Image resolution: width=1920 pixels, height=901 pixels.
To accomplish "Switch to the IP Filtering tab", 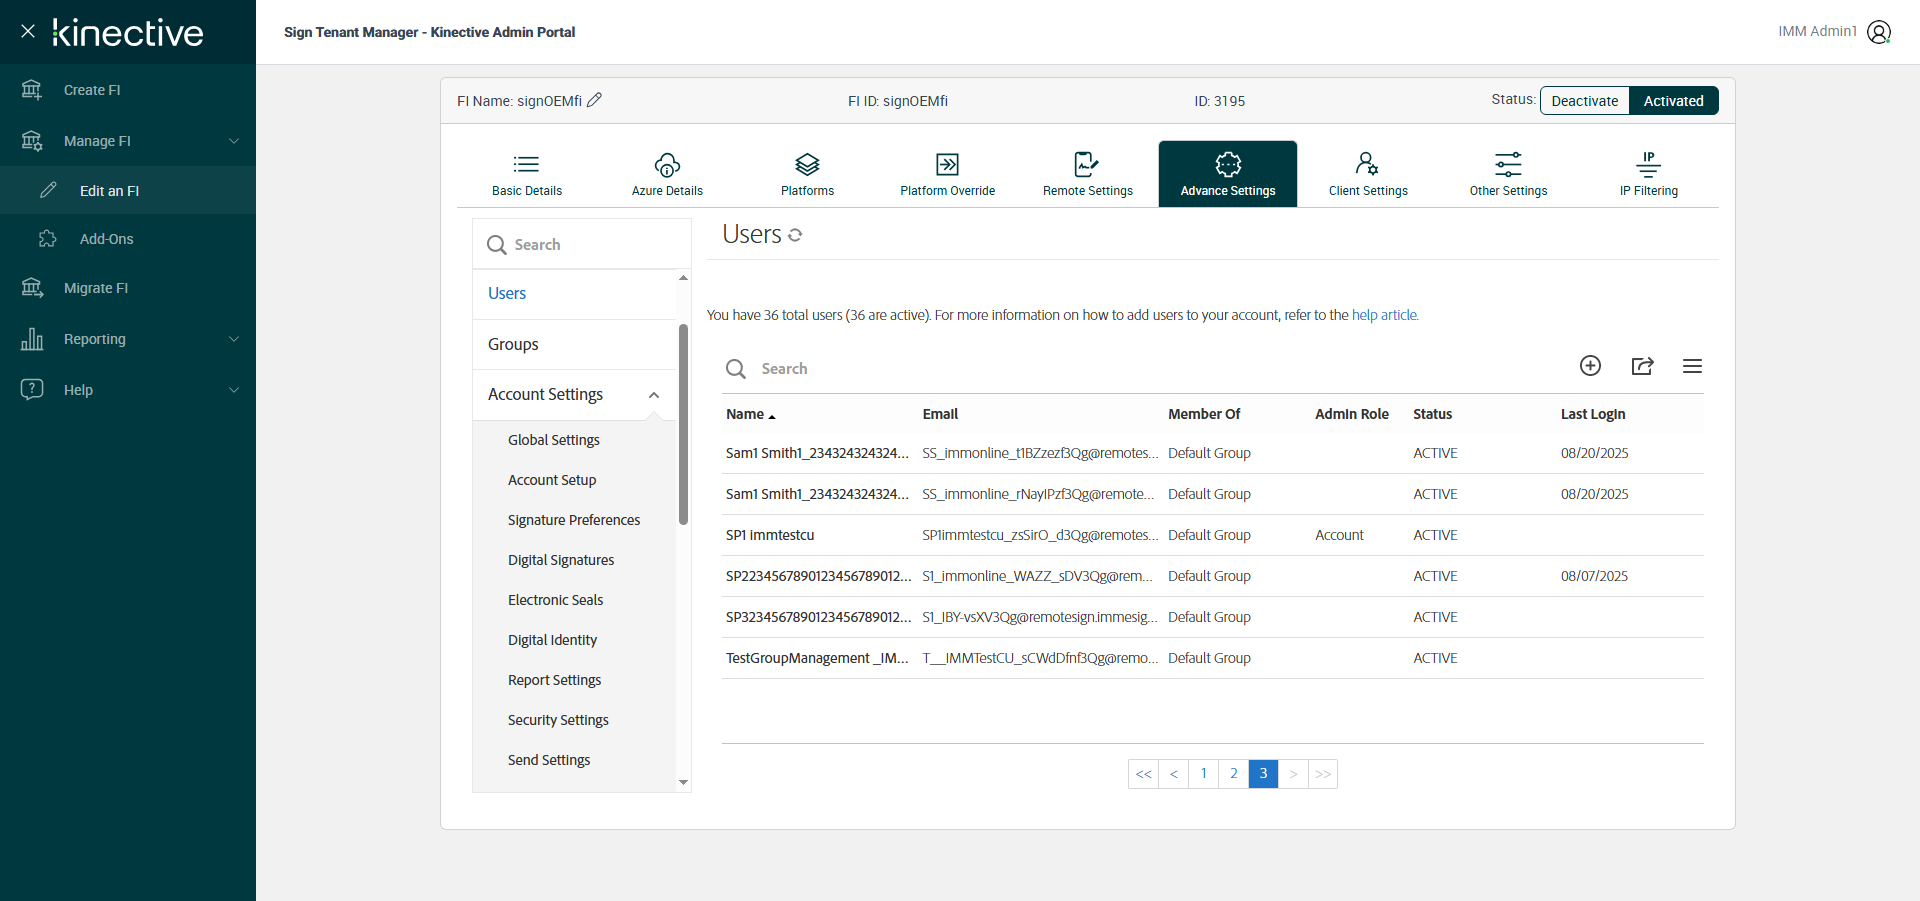I will [x=1648, y=174].
